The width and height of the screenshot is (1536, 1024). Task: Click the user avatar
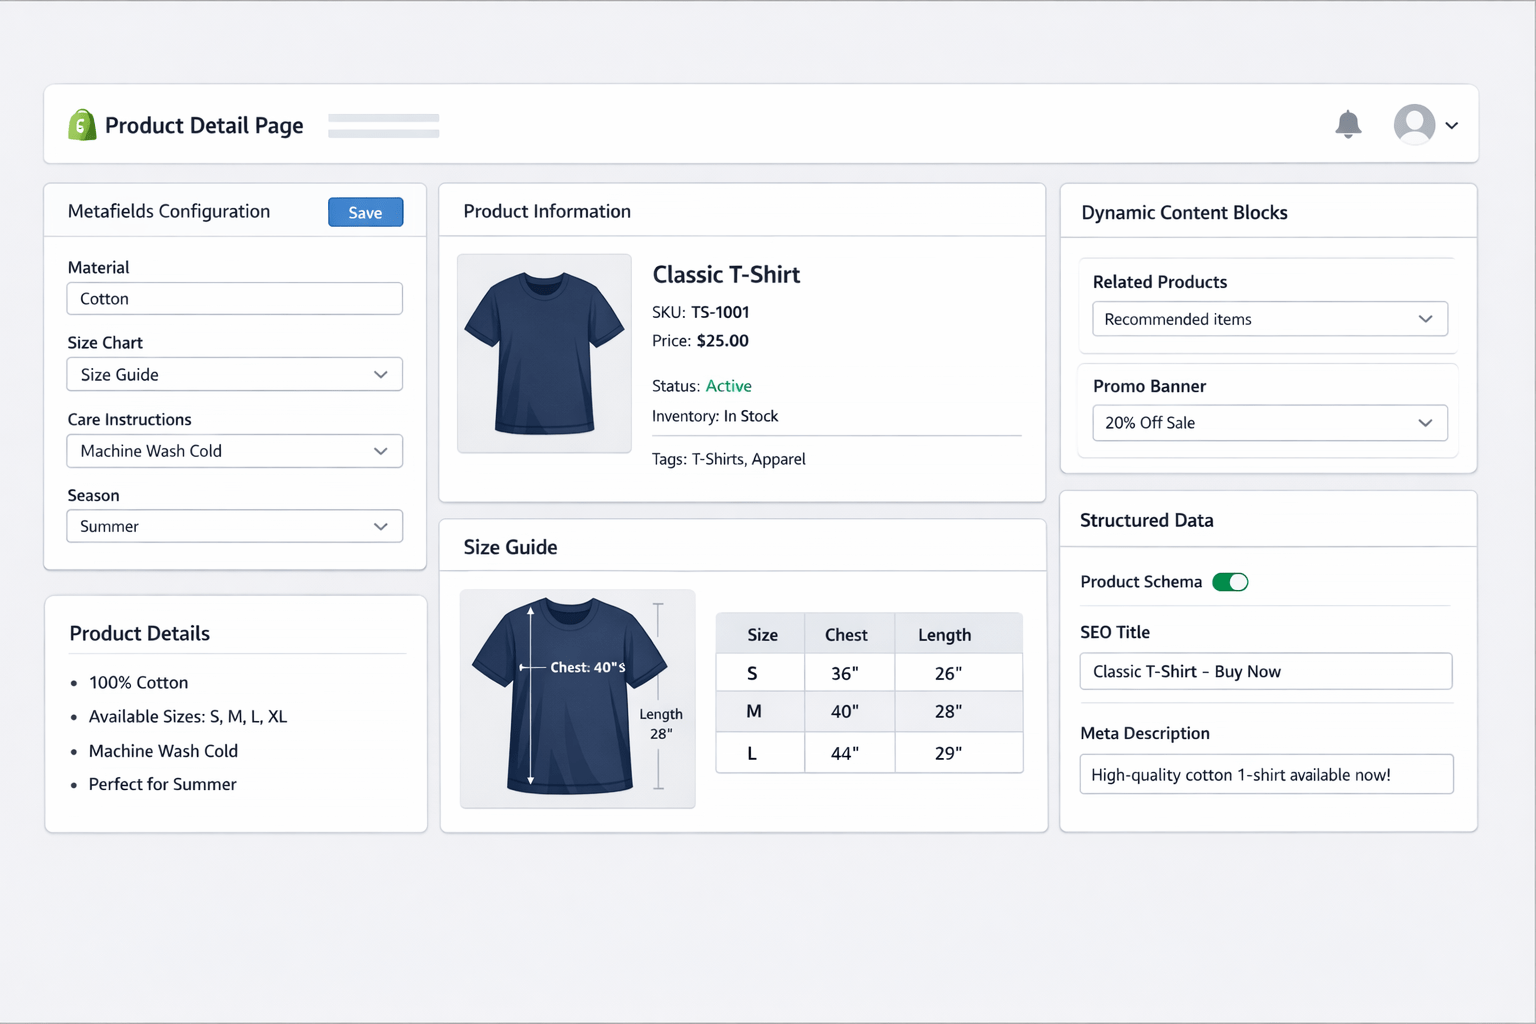(x=1413, y=124)
